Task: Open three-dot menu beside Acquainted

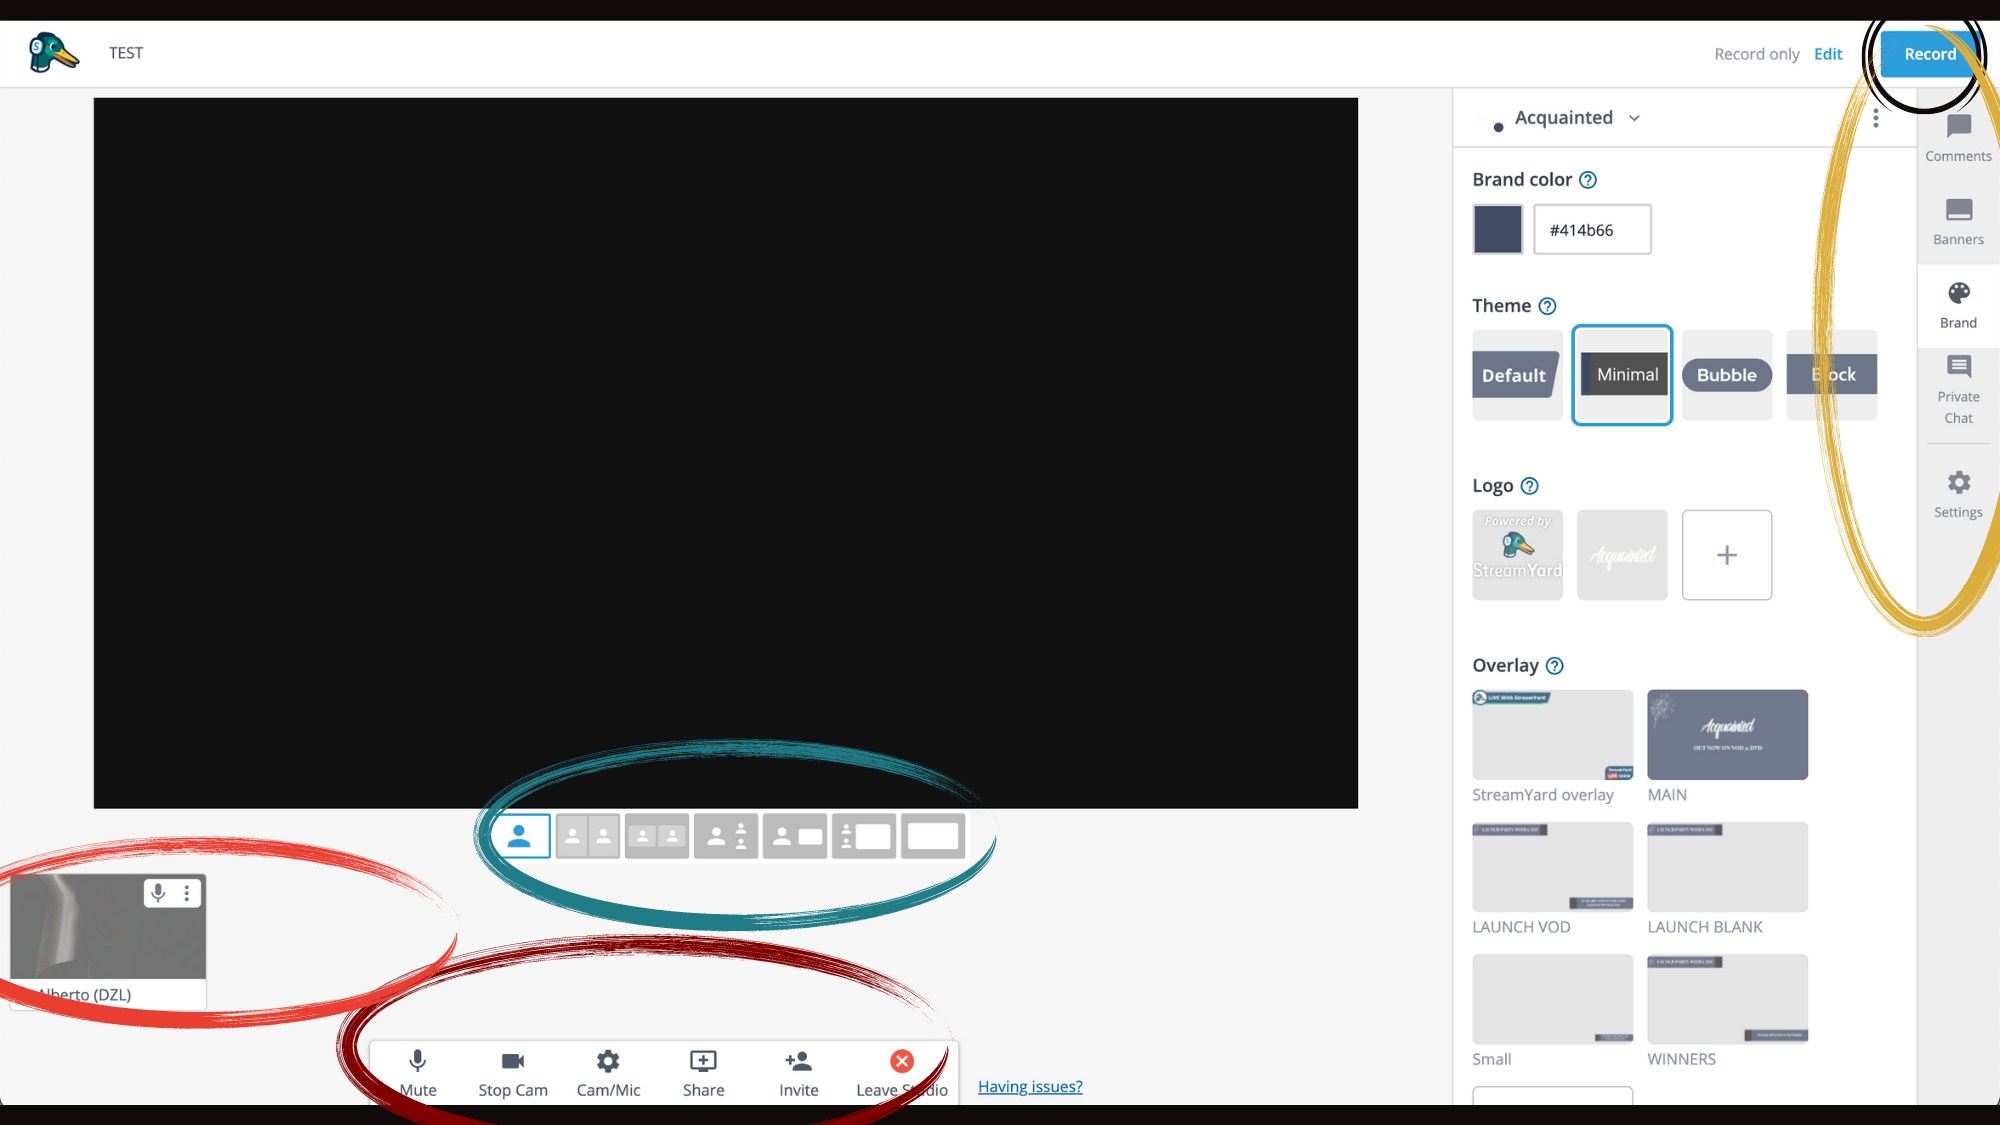Action: 1876,118
